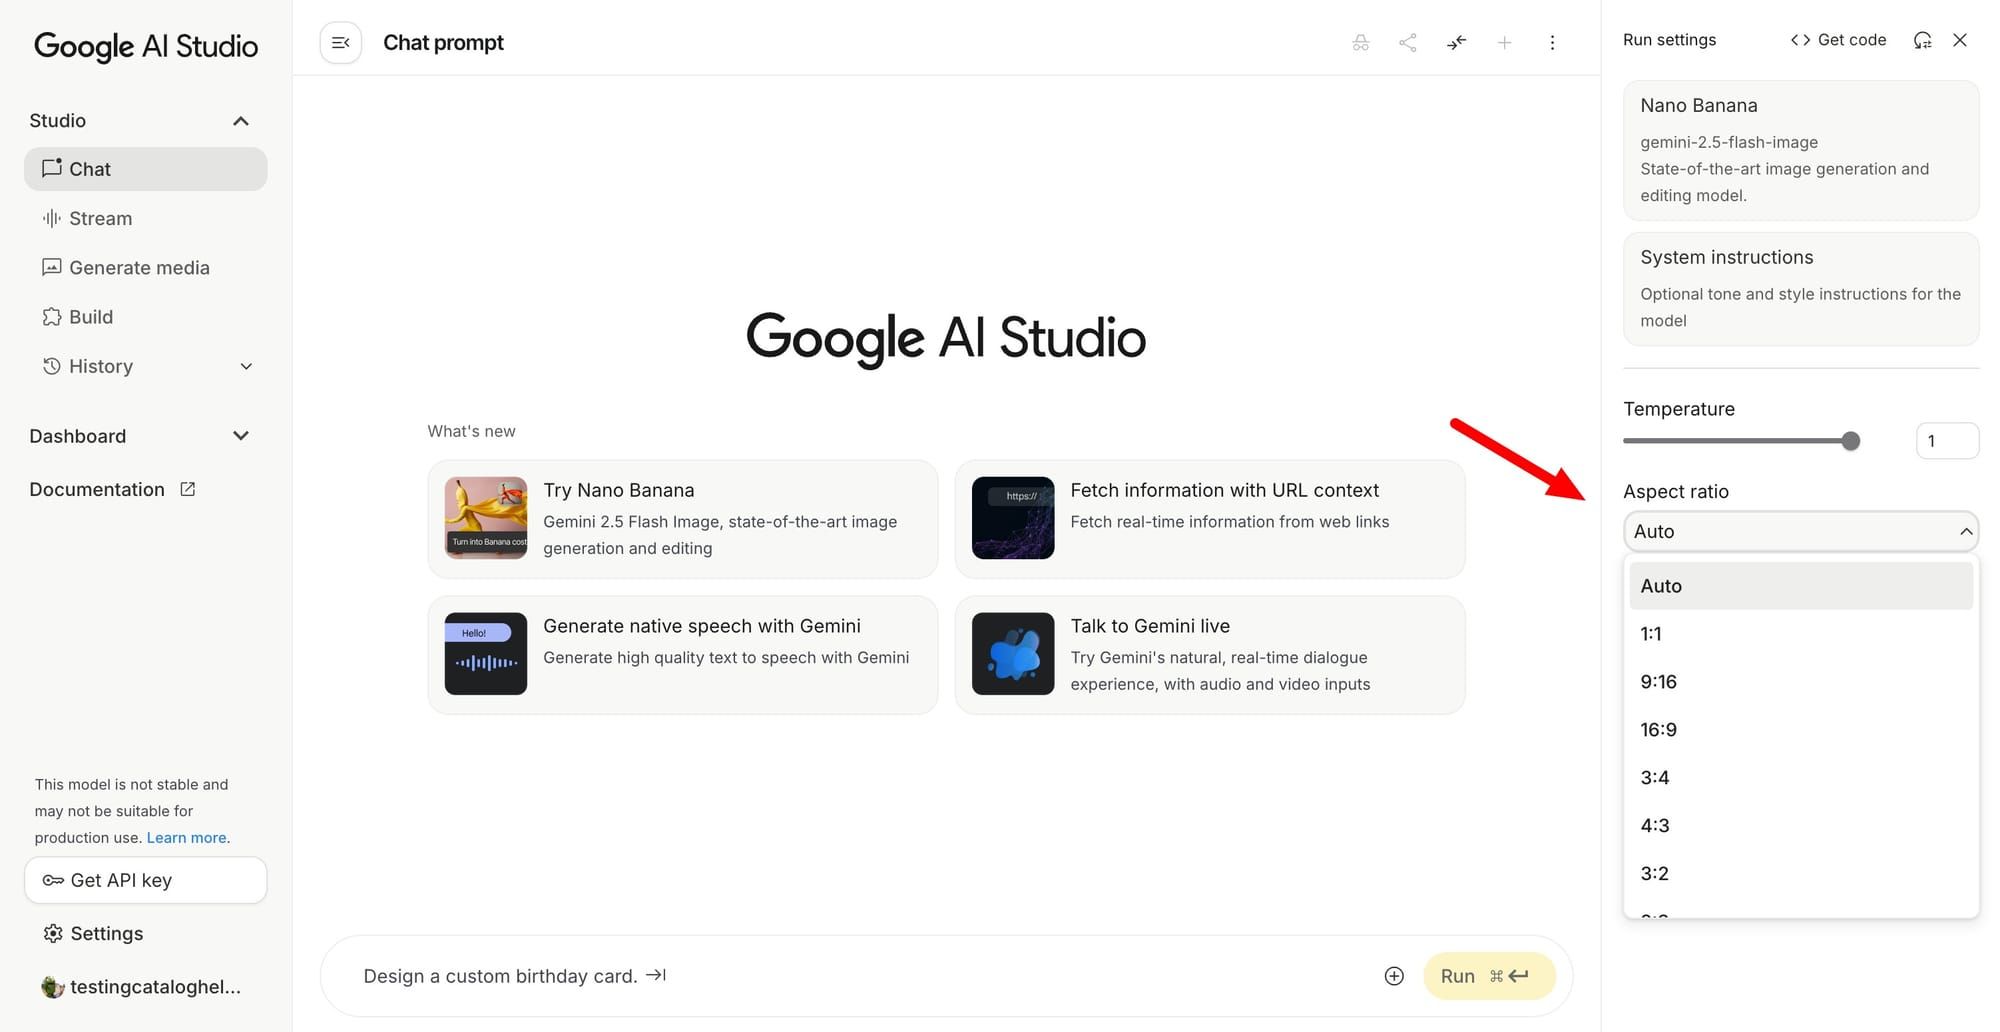
Task: Select Auto in aspect ratio list
Action: [1801, 586]
